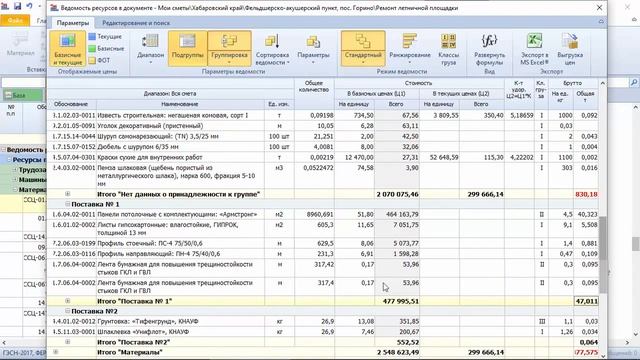Screen dimensions: 640x360
Task: Open dropdown arrow under 'Стандартный'
Action: (363, 62)
